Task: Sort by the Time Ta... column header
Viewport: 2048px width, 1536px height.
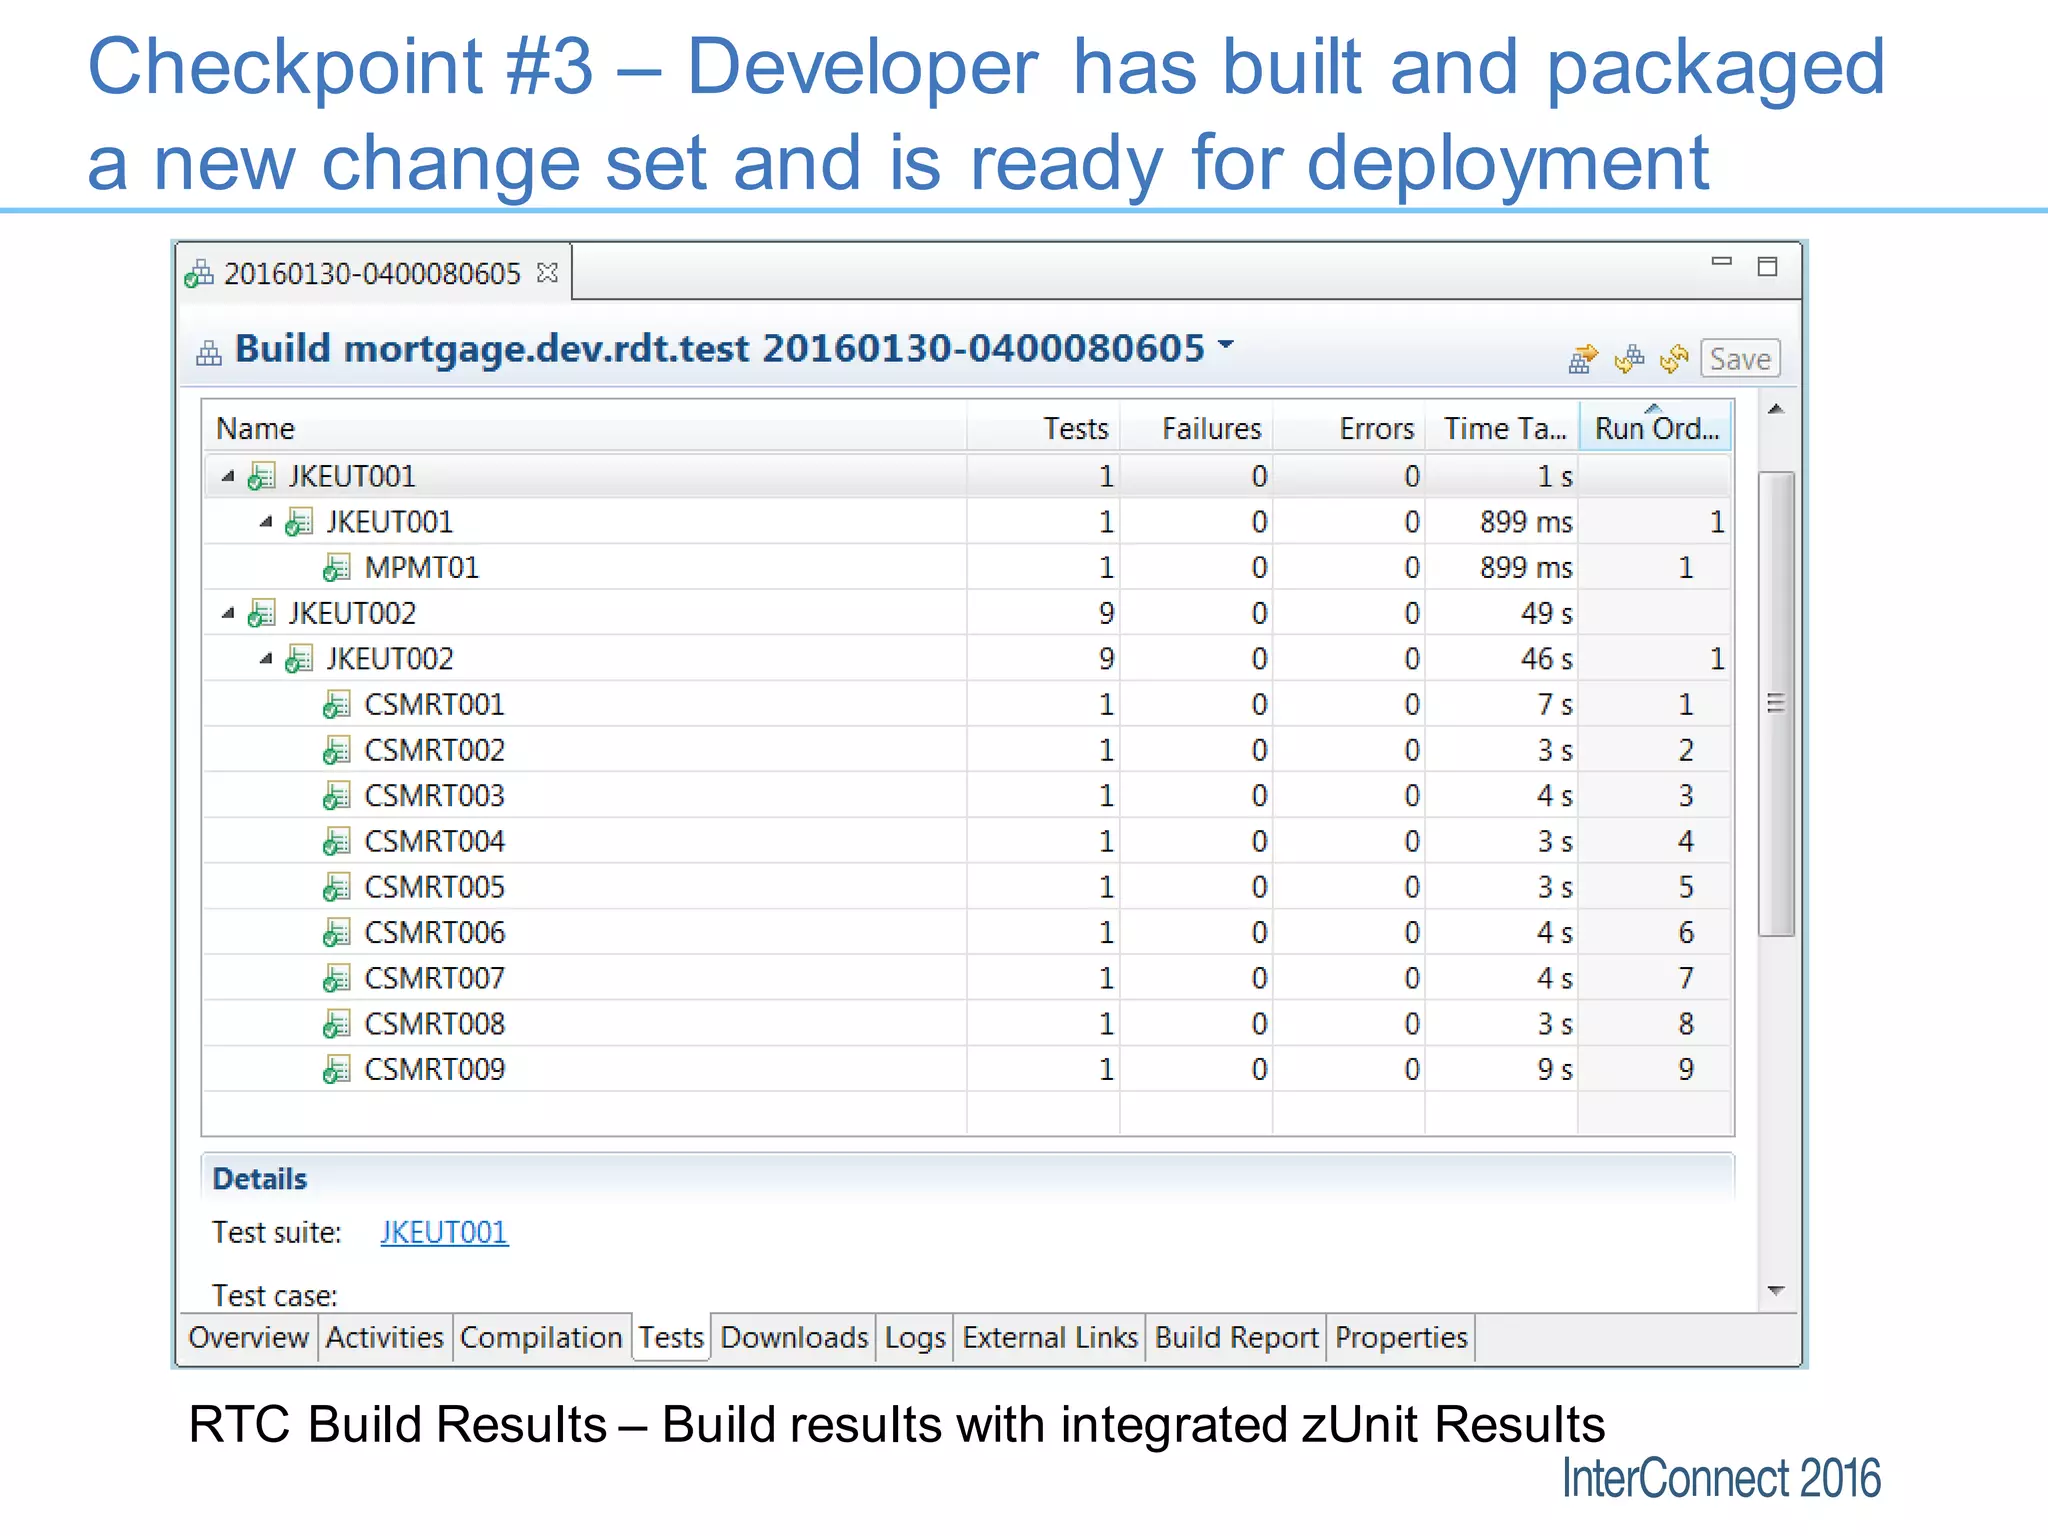Action: click(x=1502, y=429)
